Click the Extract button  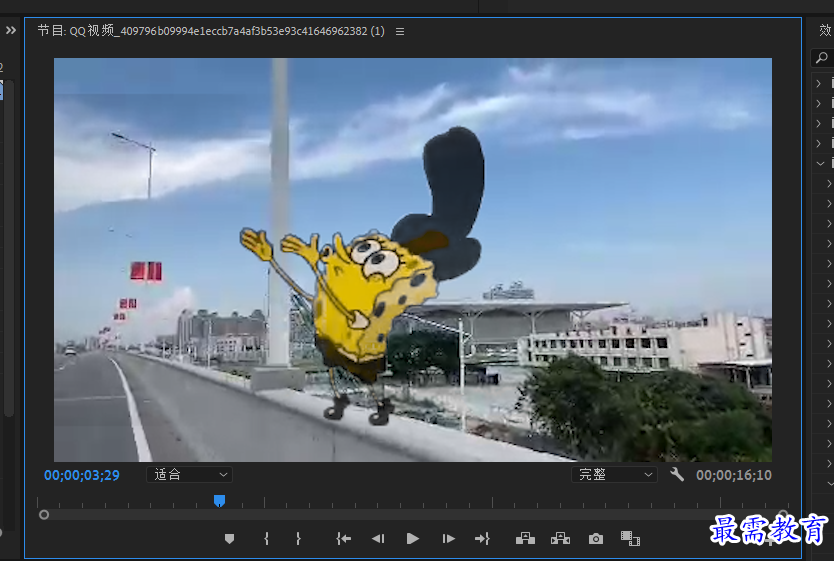(560, 539)
